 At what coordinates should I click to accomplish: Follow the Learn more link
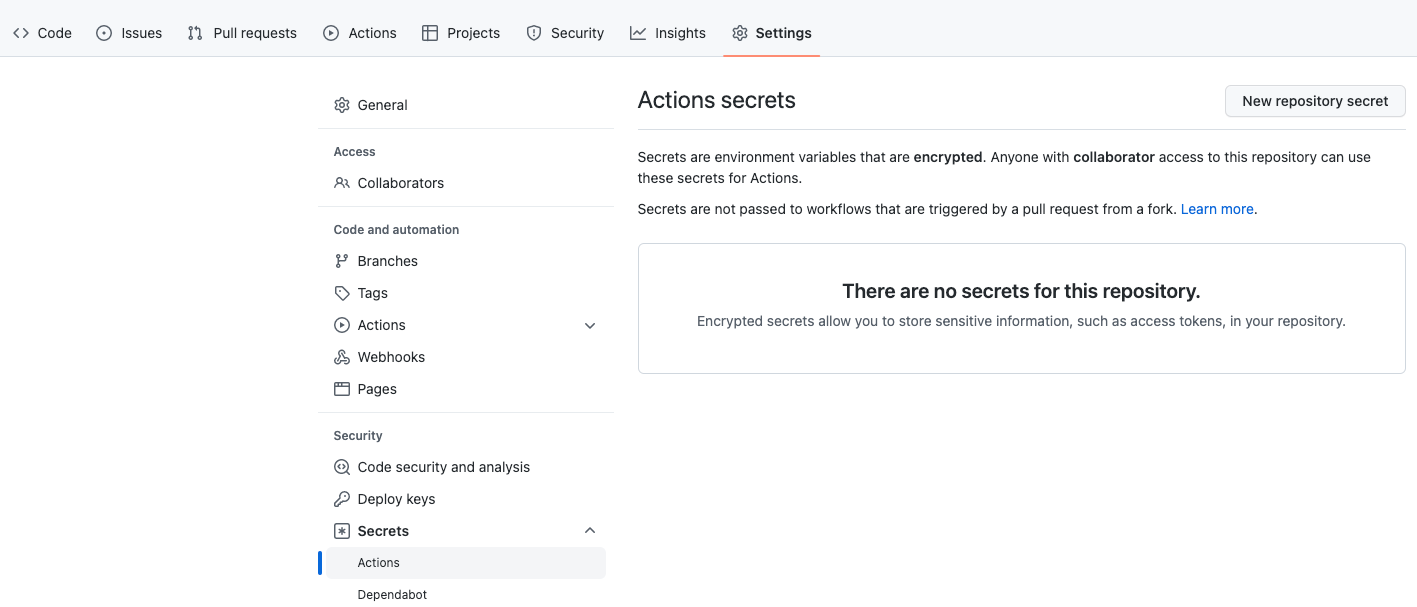(x=1217, y=209)
